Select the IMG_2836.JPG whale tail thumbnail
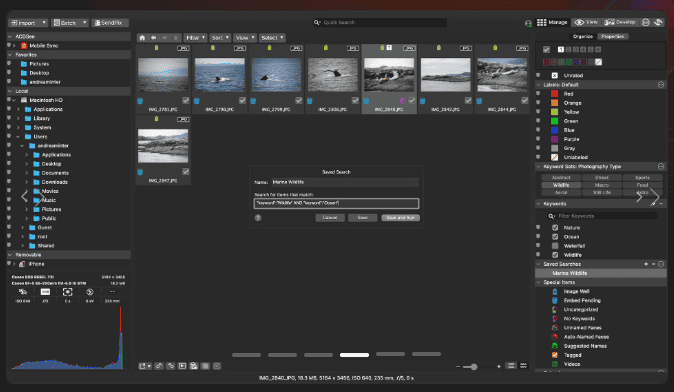This screenshot has width=674, height=392. 333,75
